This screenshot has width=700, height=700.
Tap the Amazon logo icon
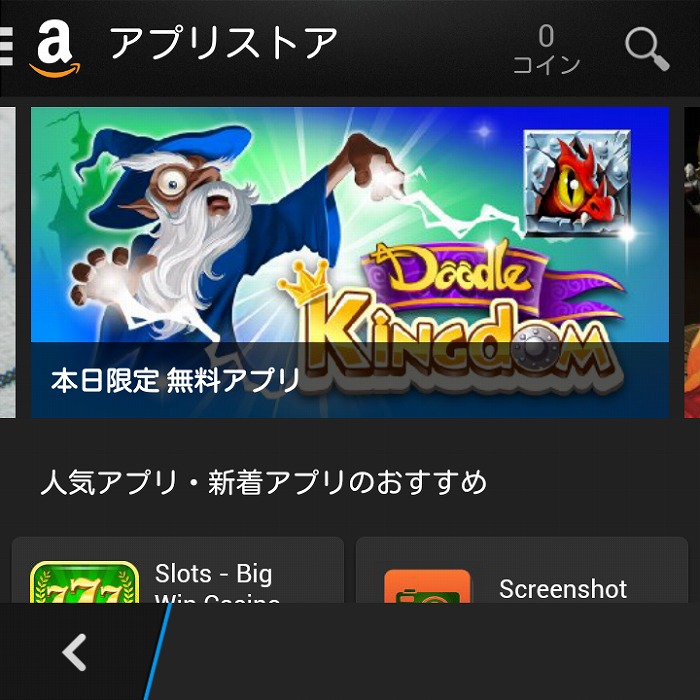(x=55, y=48)
